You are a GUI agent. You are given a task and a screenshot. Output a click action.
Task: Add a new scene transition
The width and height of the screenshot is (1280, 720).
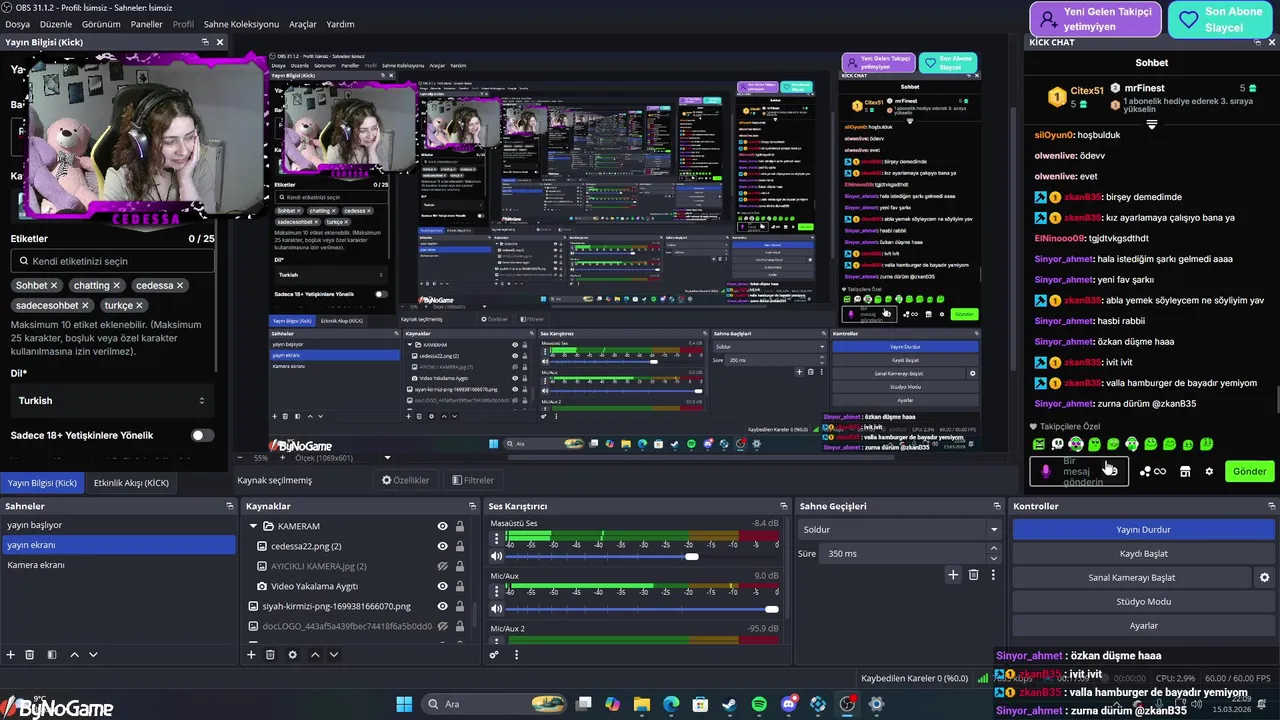coord(953,575)
